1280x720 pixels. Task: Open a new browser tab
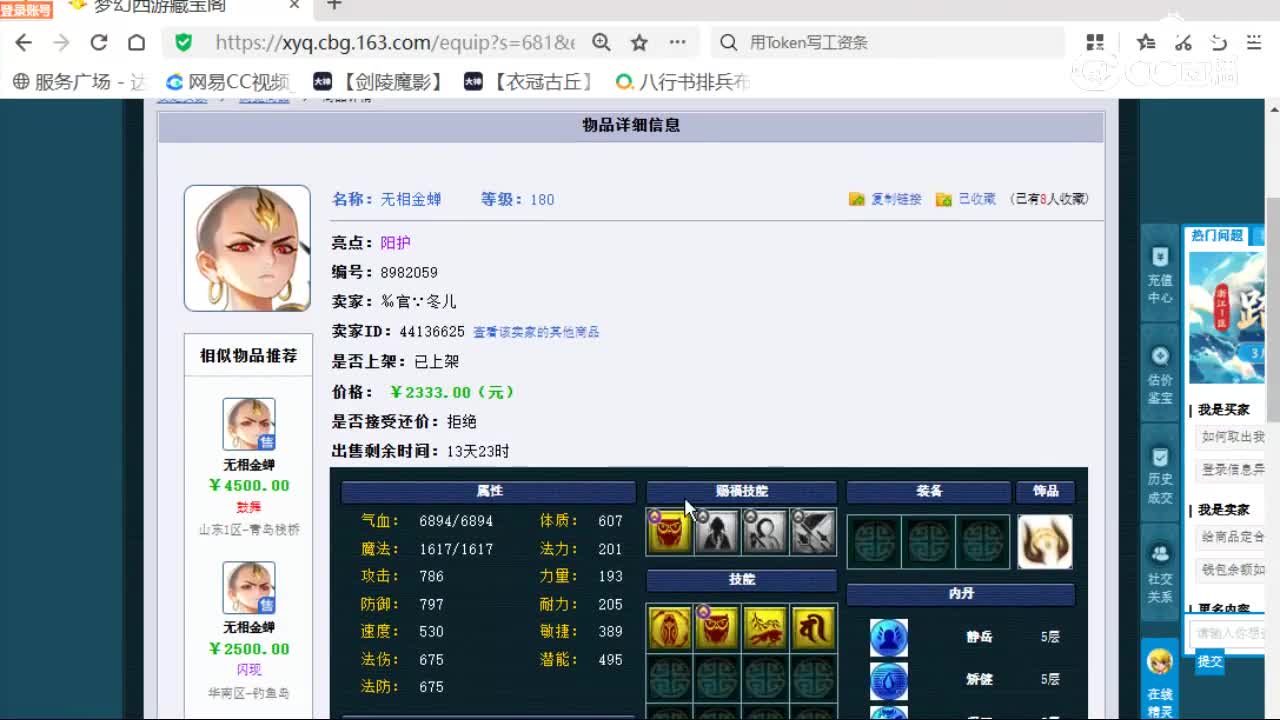[x=334, y=6]
